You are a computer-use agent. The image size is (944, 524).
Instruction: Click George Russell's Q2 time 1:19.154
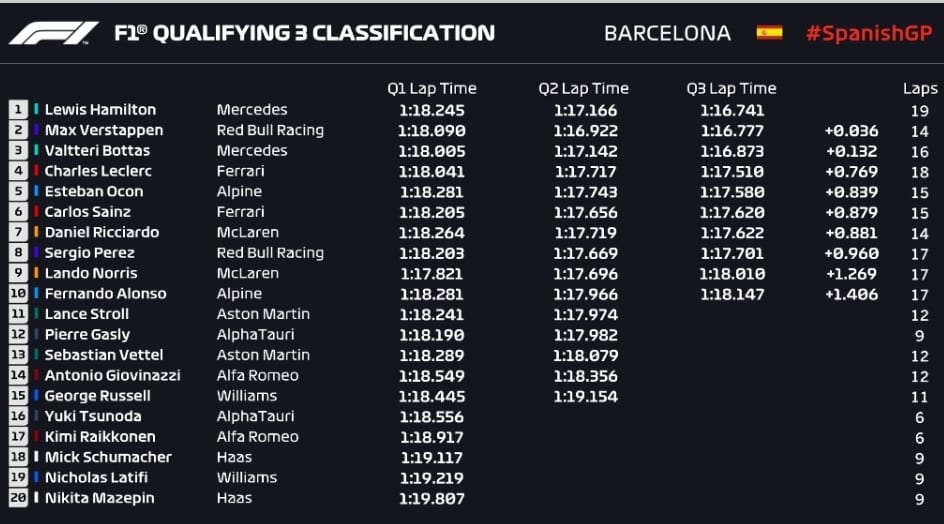point(585,397)
